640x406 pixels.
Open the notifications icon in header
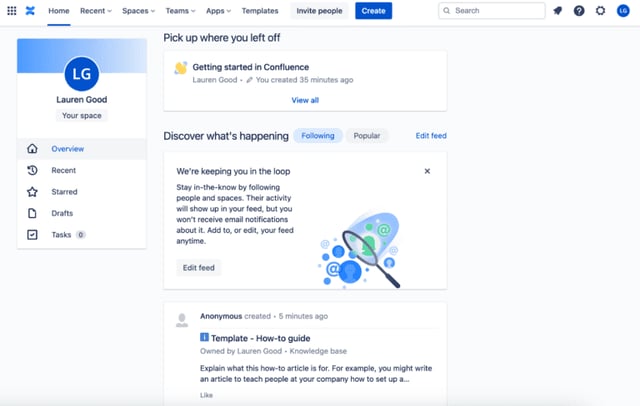tap(558, 11)
